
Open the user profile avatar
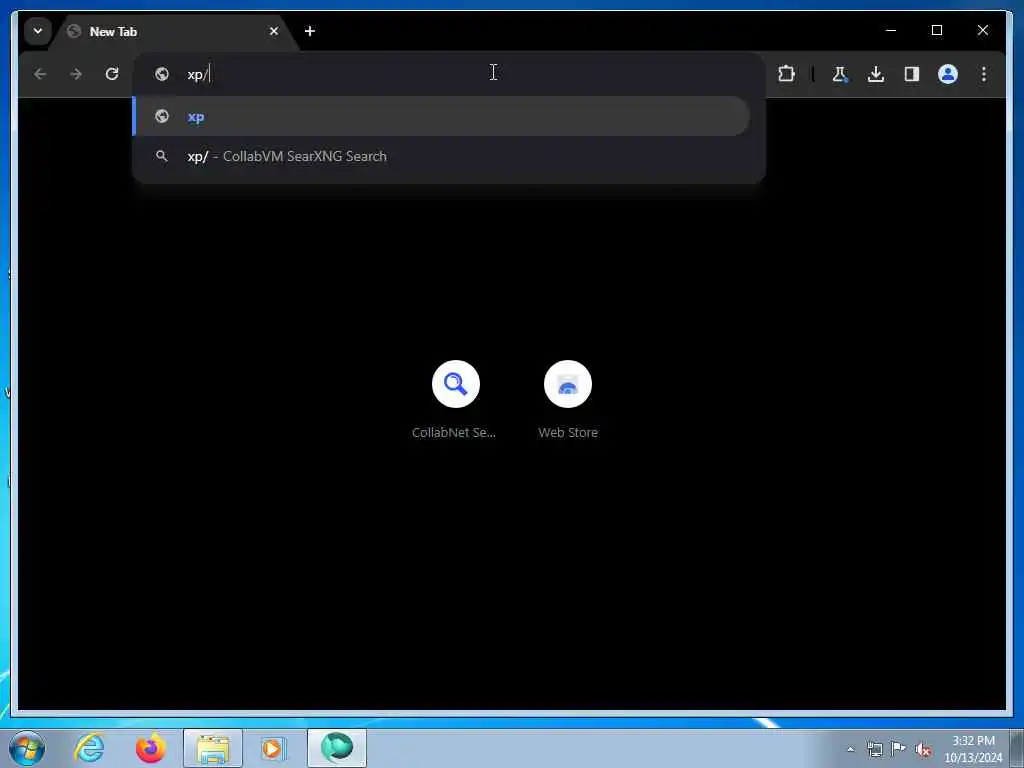(948, 74)
